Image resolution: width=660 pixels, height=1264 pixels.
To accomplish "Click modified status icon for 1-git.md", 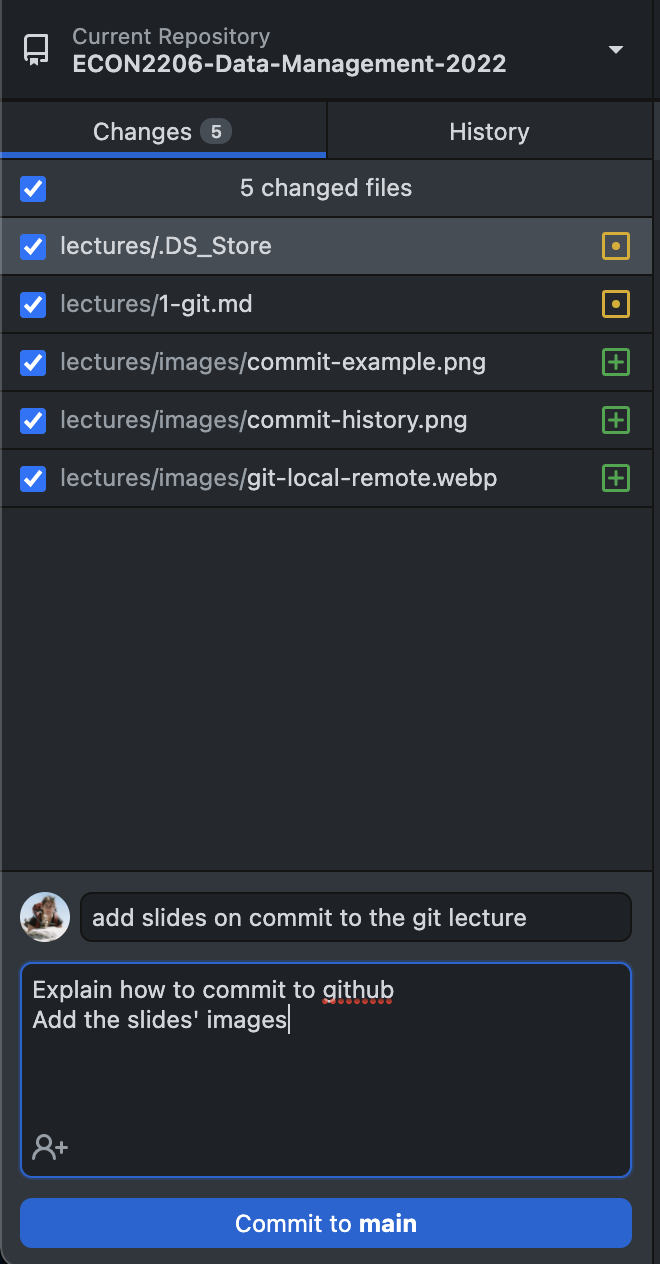I will coord(616,304).
